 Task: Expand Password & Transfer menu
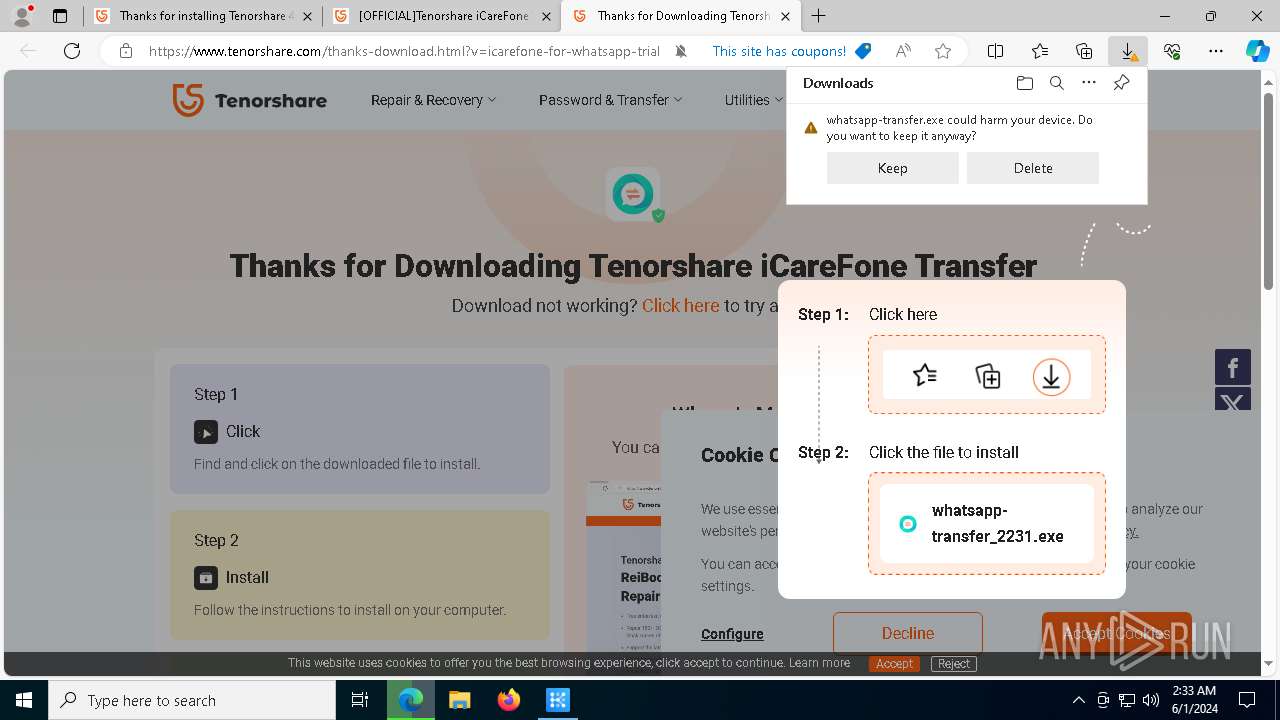610,100
